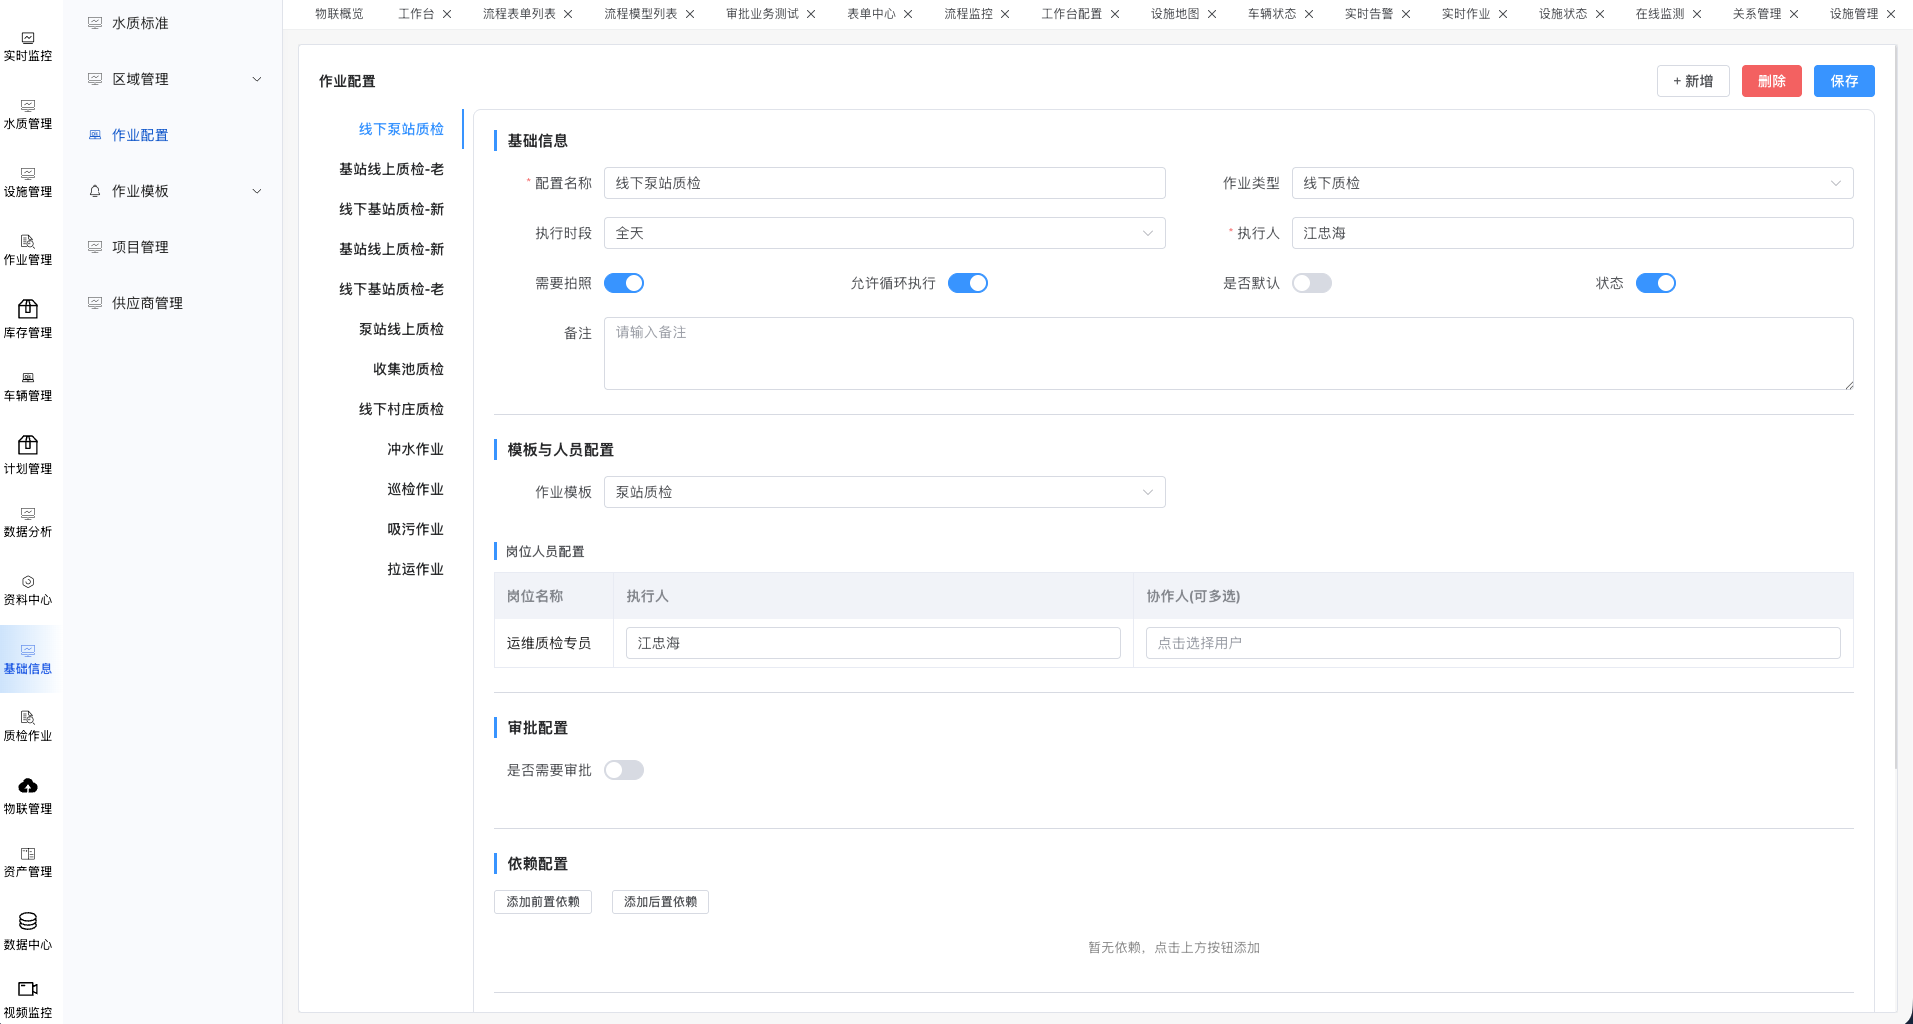
Task: Open 视频监控 camera icon
Action: [28, 989]
